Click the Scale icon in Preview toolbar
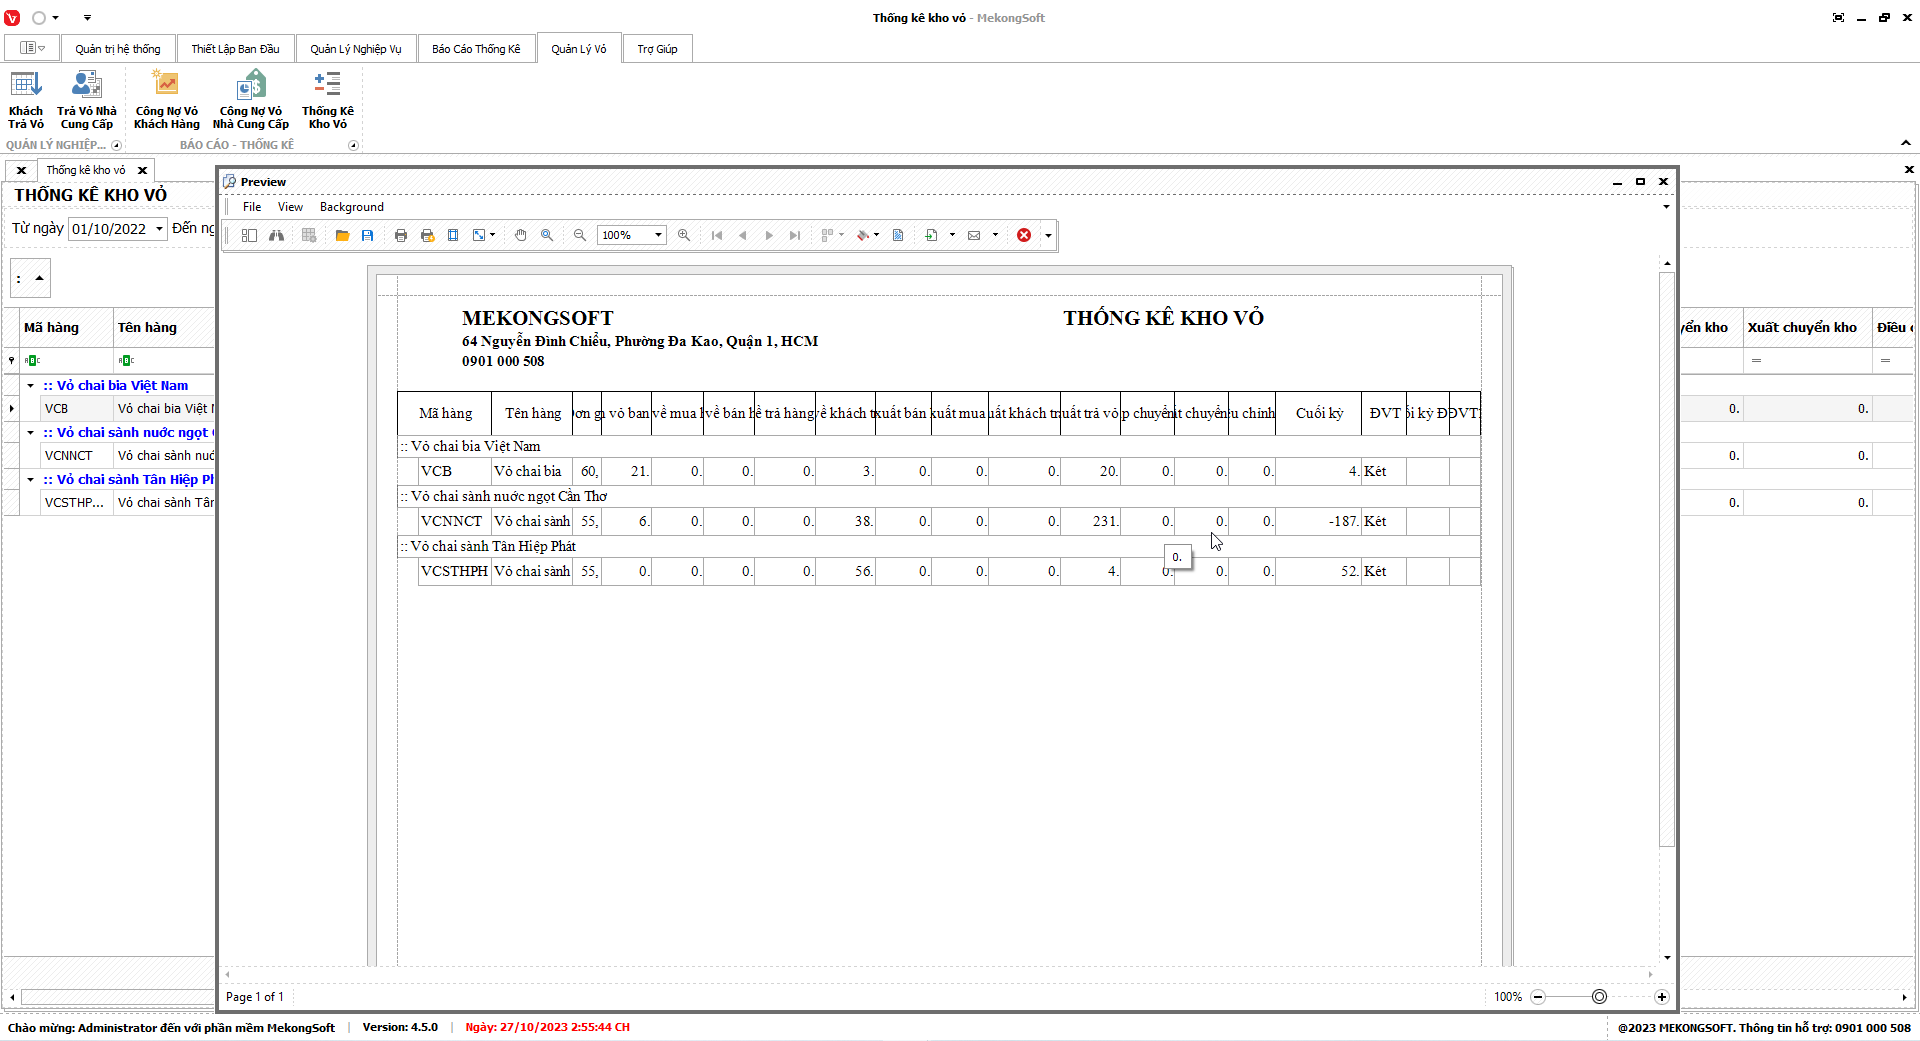The image size is (1920, 1041). (x=479, y=235)
